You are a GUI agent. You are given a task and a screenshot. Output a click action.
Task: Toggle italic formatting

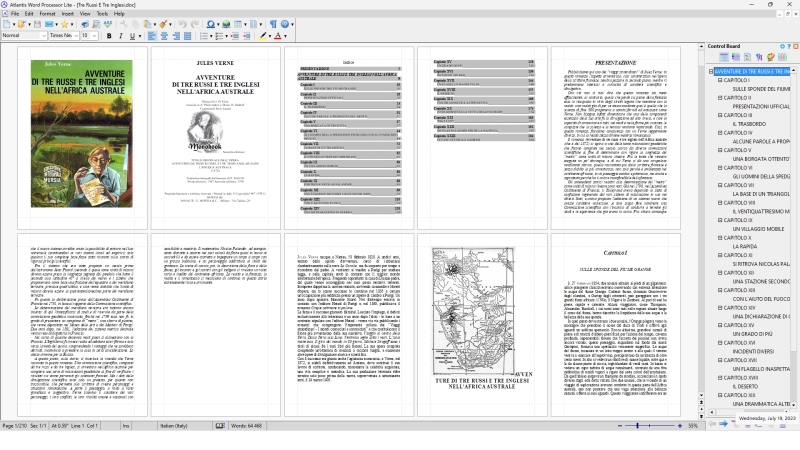(120, 36)
